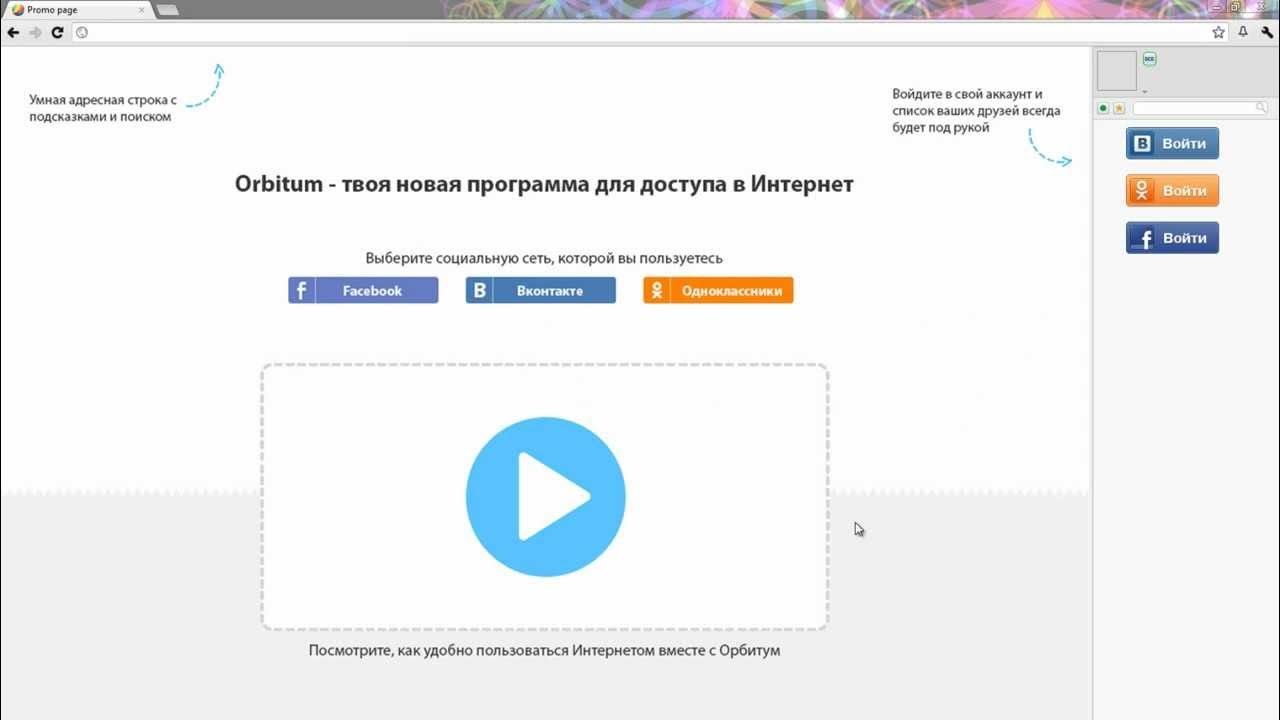Image resolution: width=1280 pixels, height=720 pixels.
Task: Choose the Facebook social network button
Action: click(x=363, y=290)
